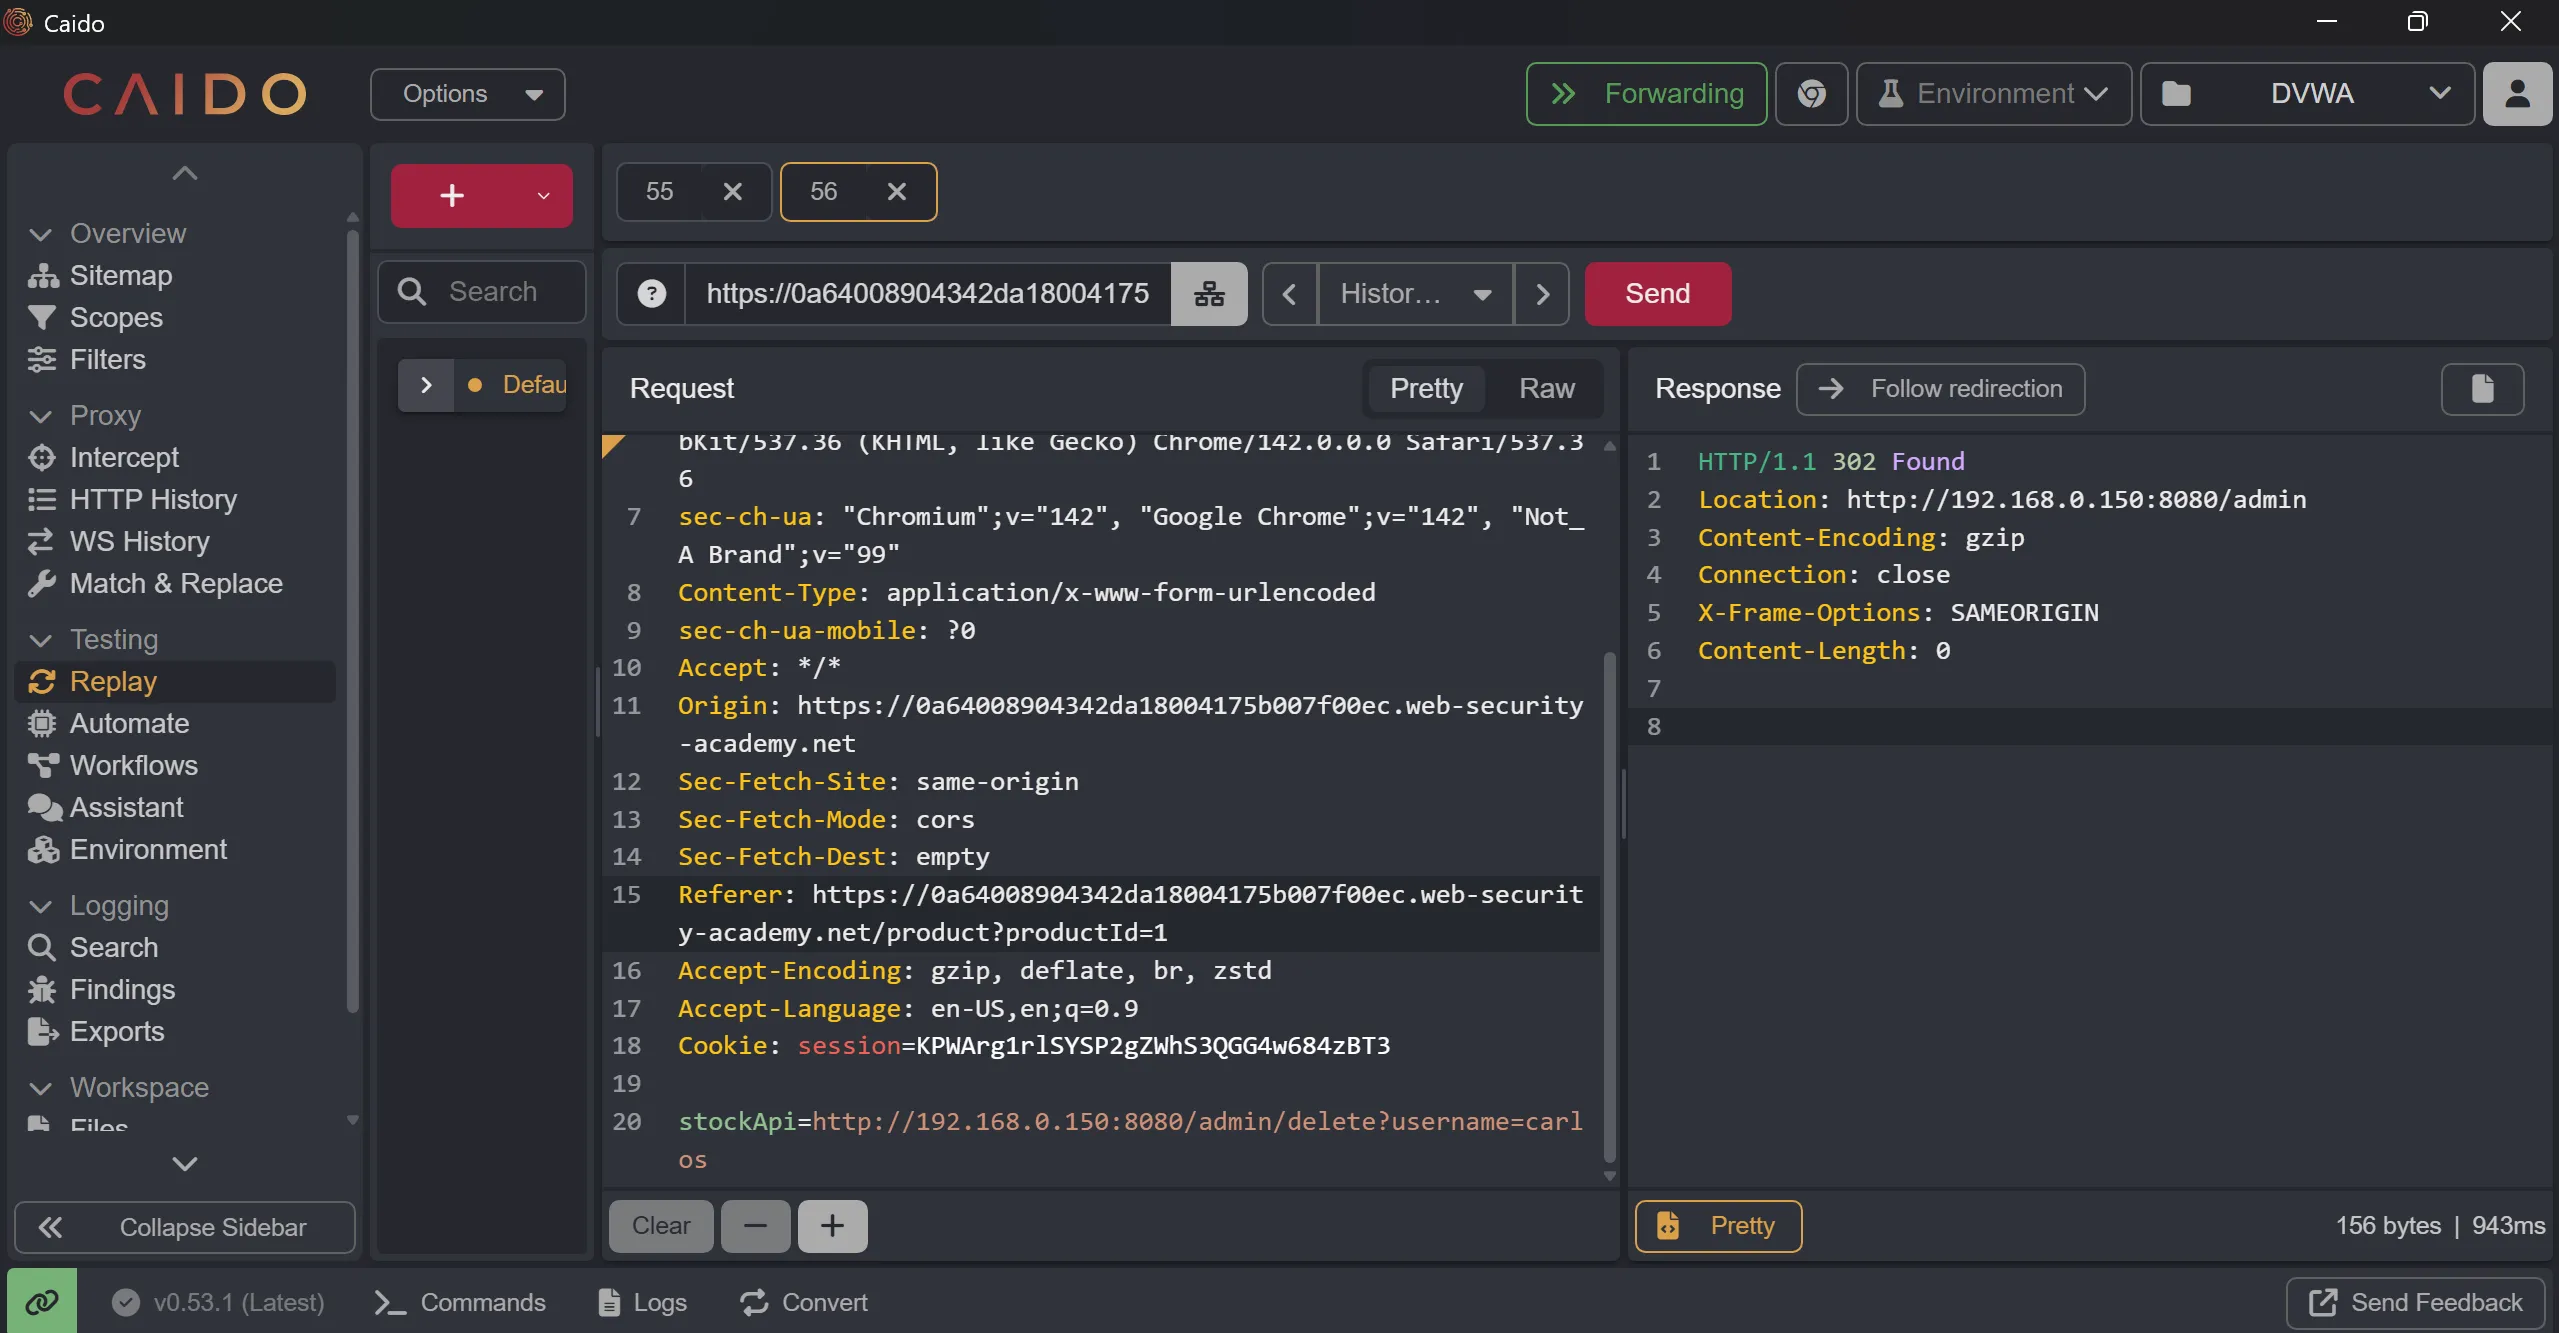Open the user account icon

[x=2517, y=94]
